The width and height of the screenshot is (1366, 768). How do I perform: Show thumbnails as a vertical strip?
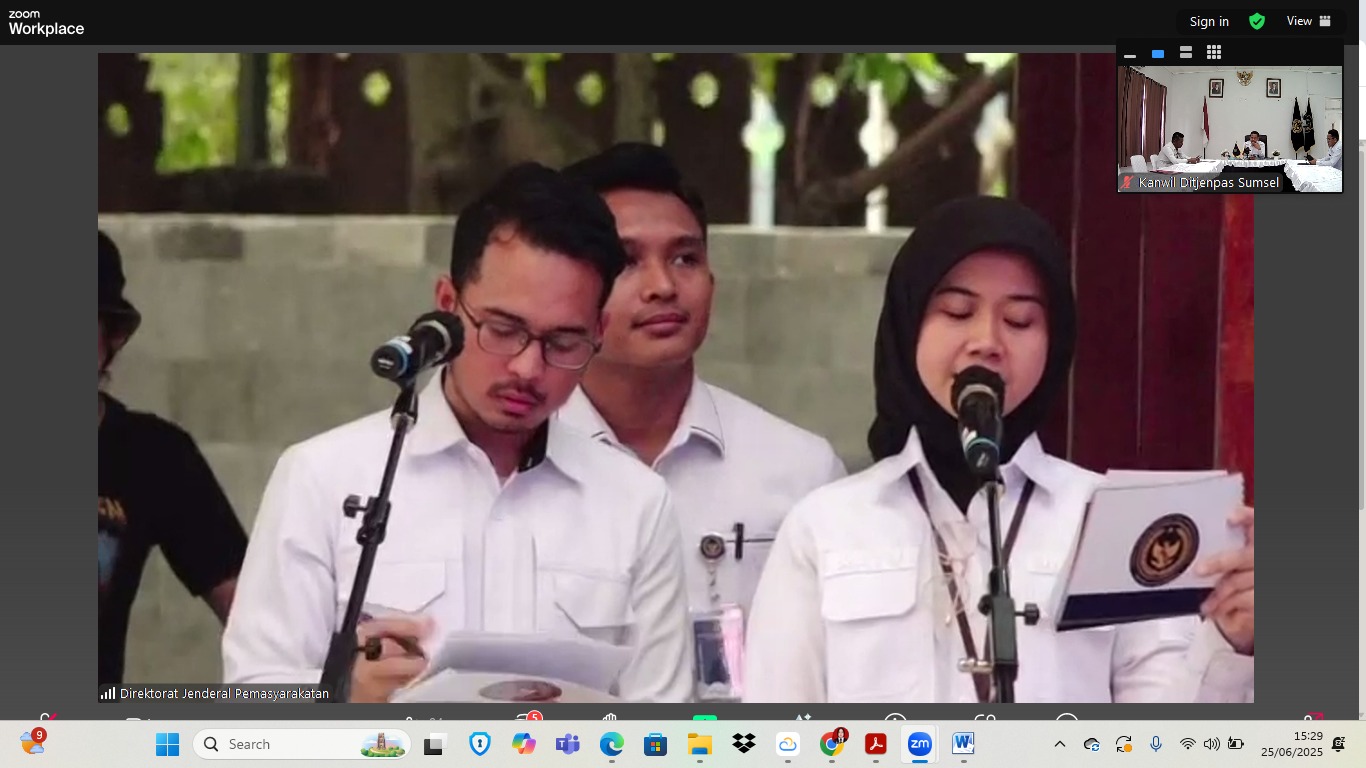point(1186,53)
